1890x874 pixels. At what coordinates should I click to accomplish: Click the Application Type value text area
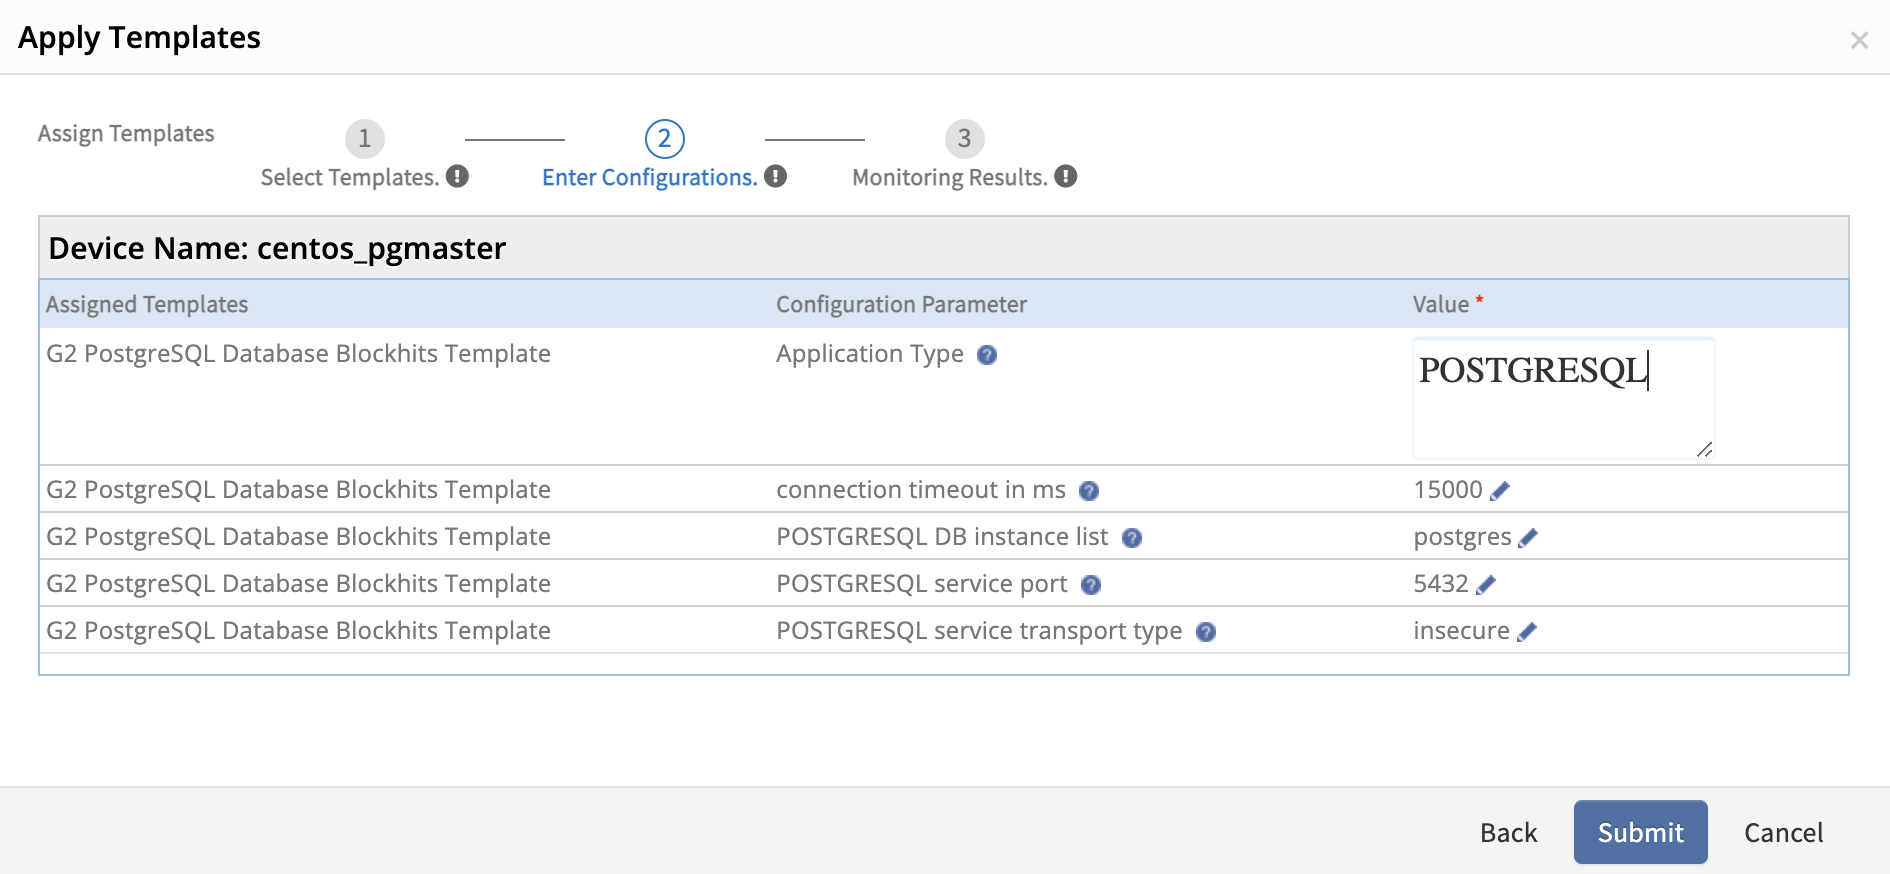(1563, 398)
